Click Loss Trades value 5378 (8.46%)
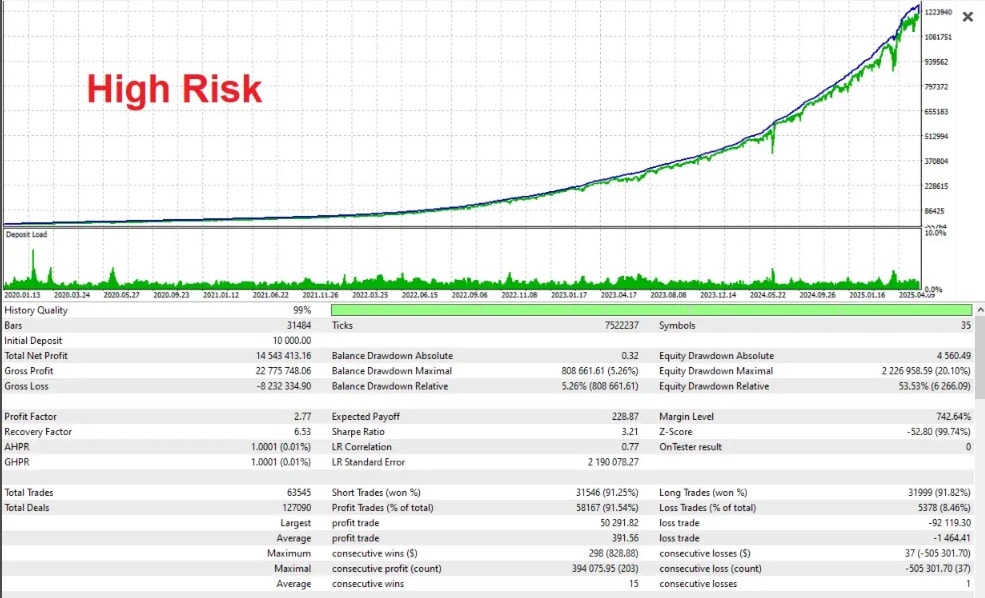 tap(944, 508)
